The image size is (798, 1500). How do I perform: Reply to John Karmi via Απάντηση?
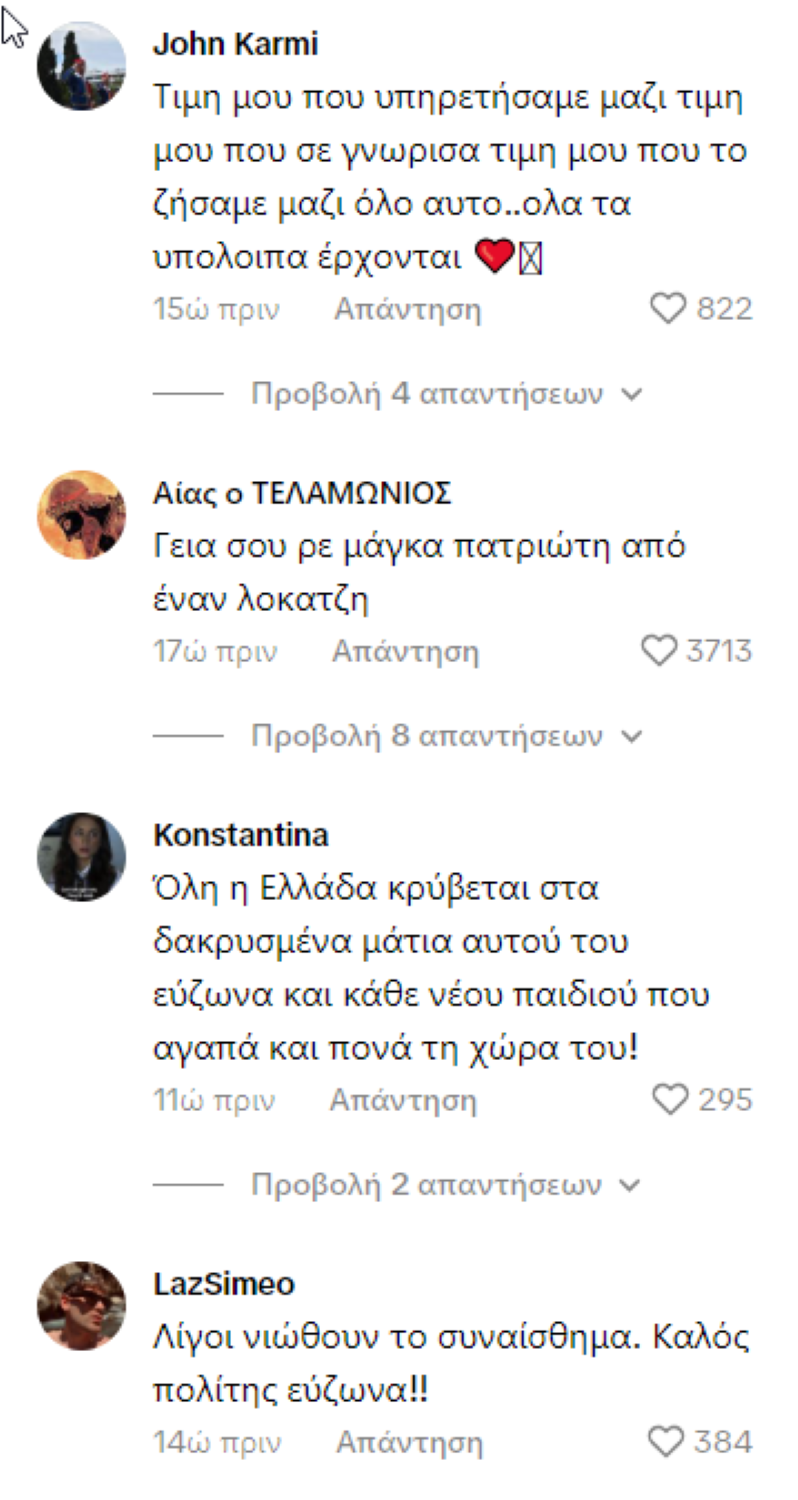coord(408,310)
